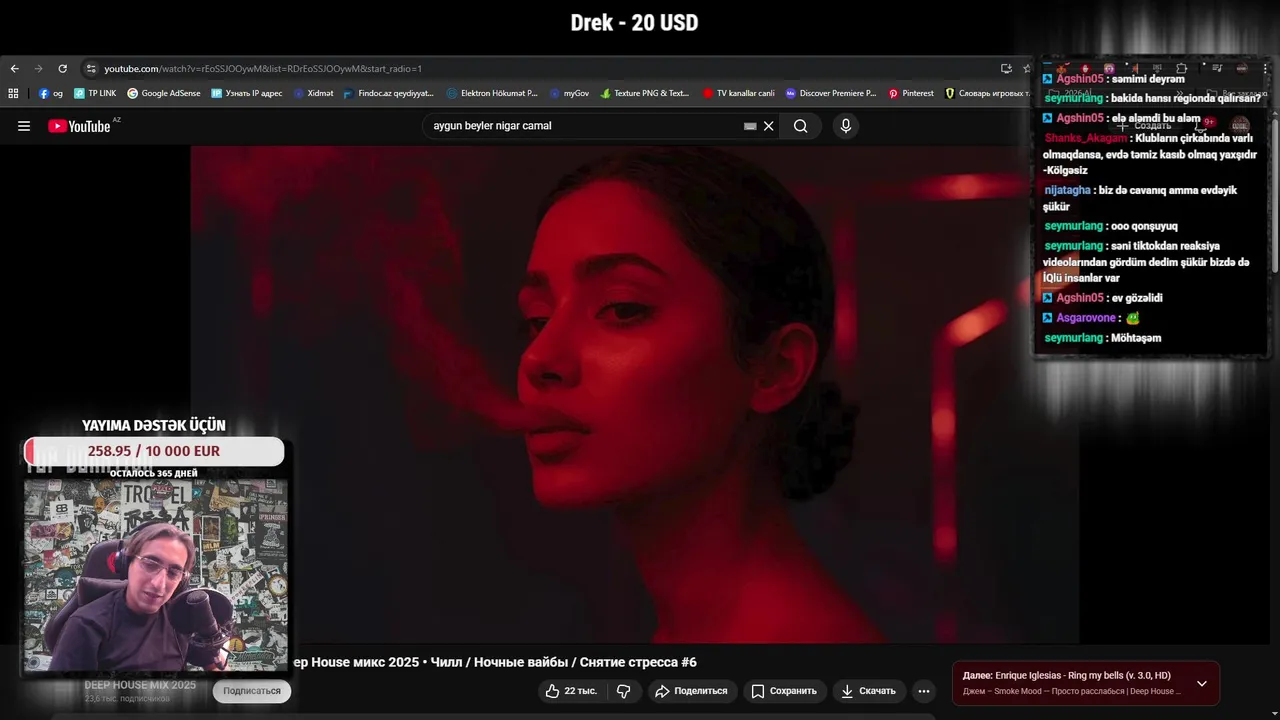Click the streamer webcam overlay

click(155, 575)
